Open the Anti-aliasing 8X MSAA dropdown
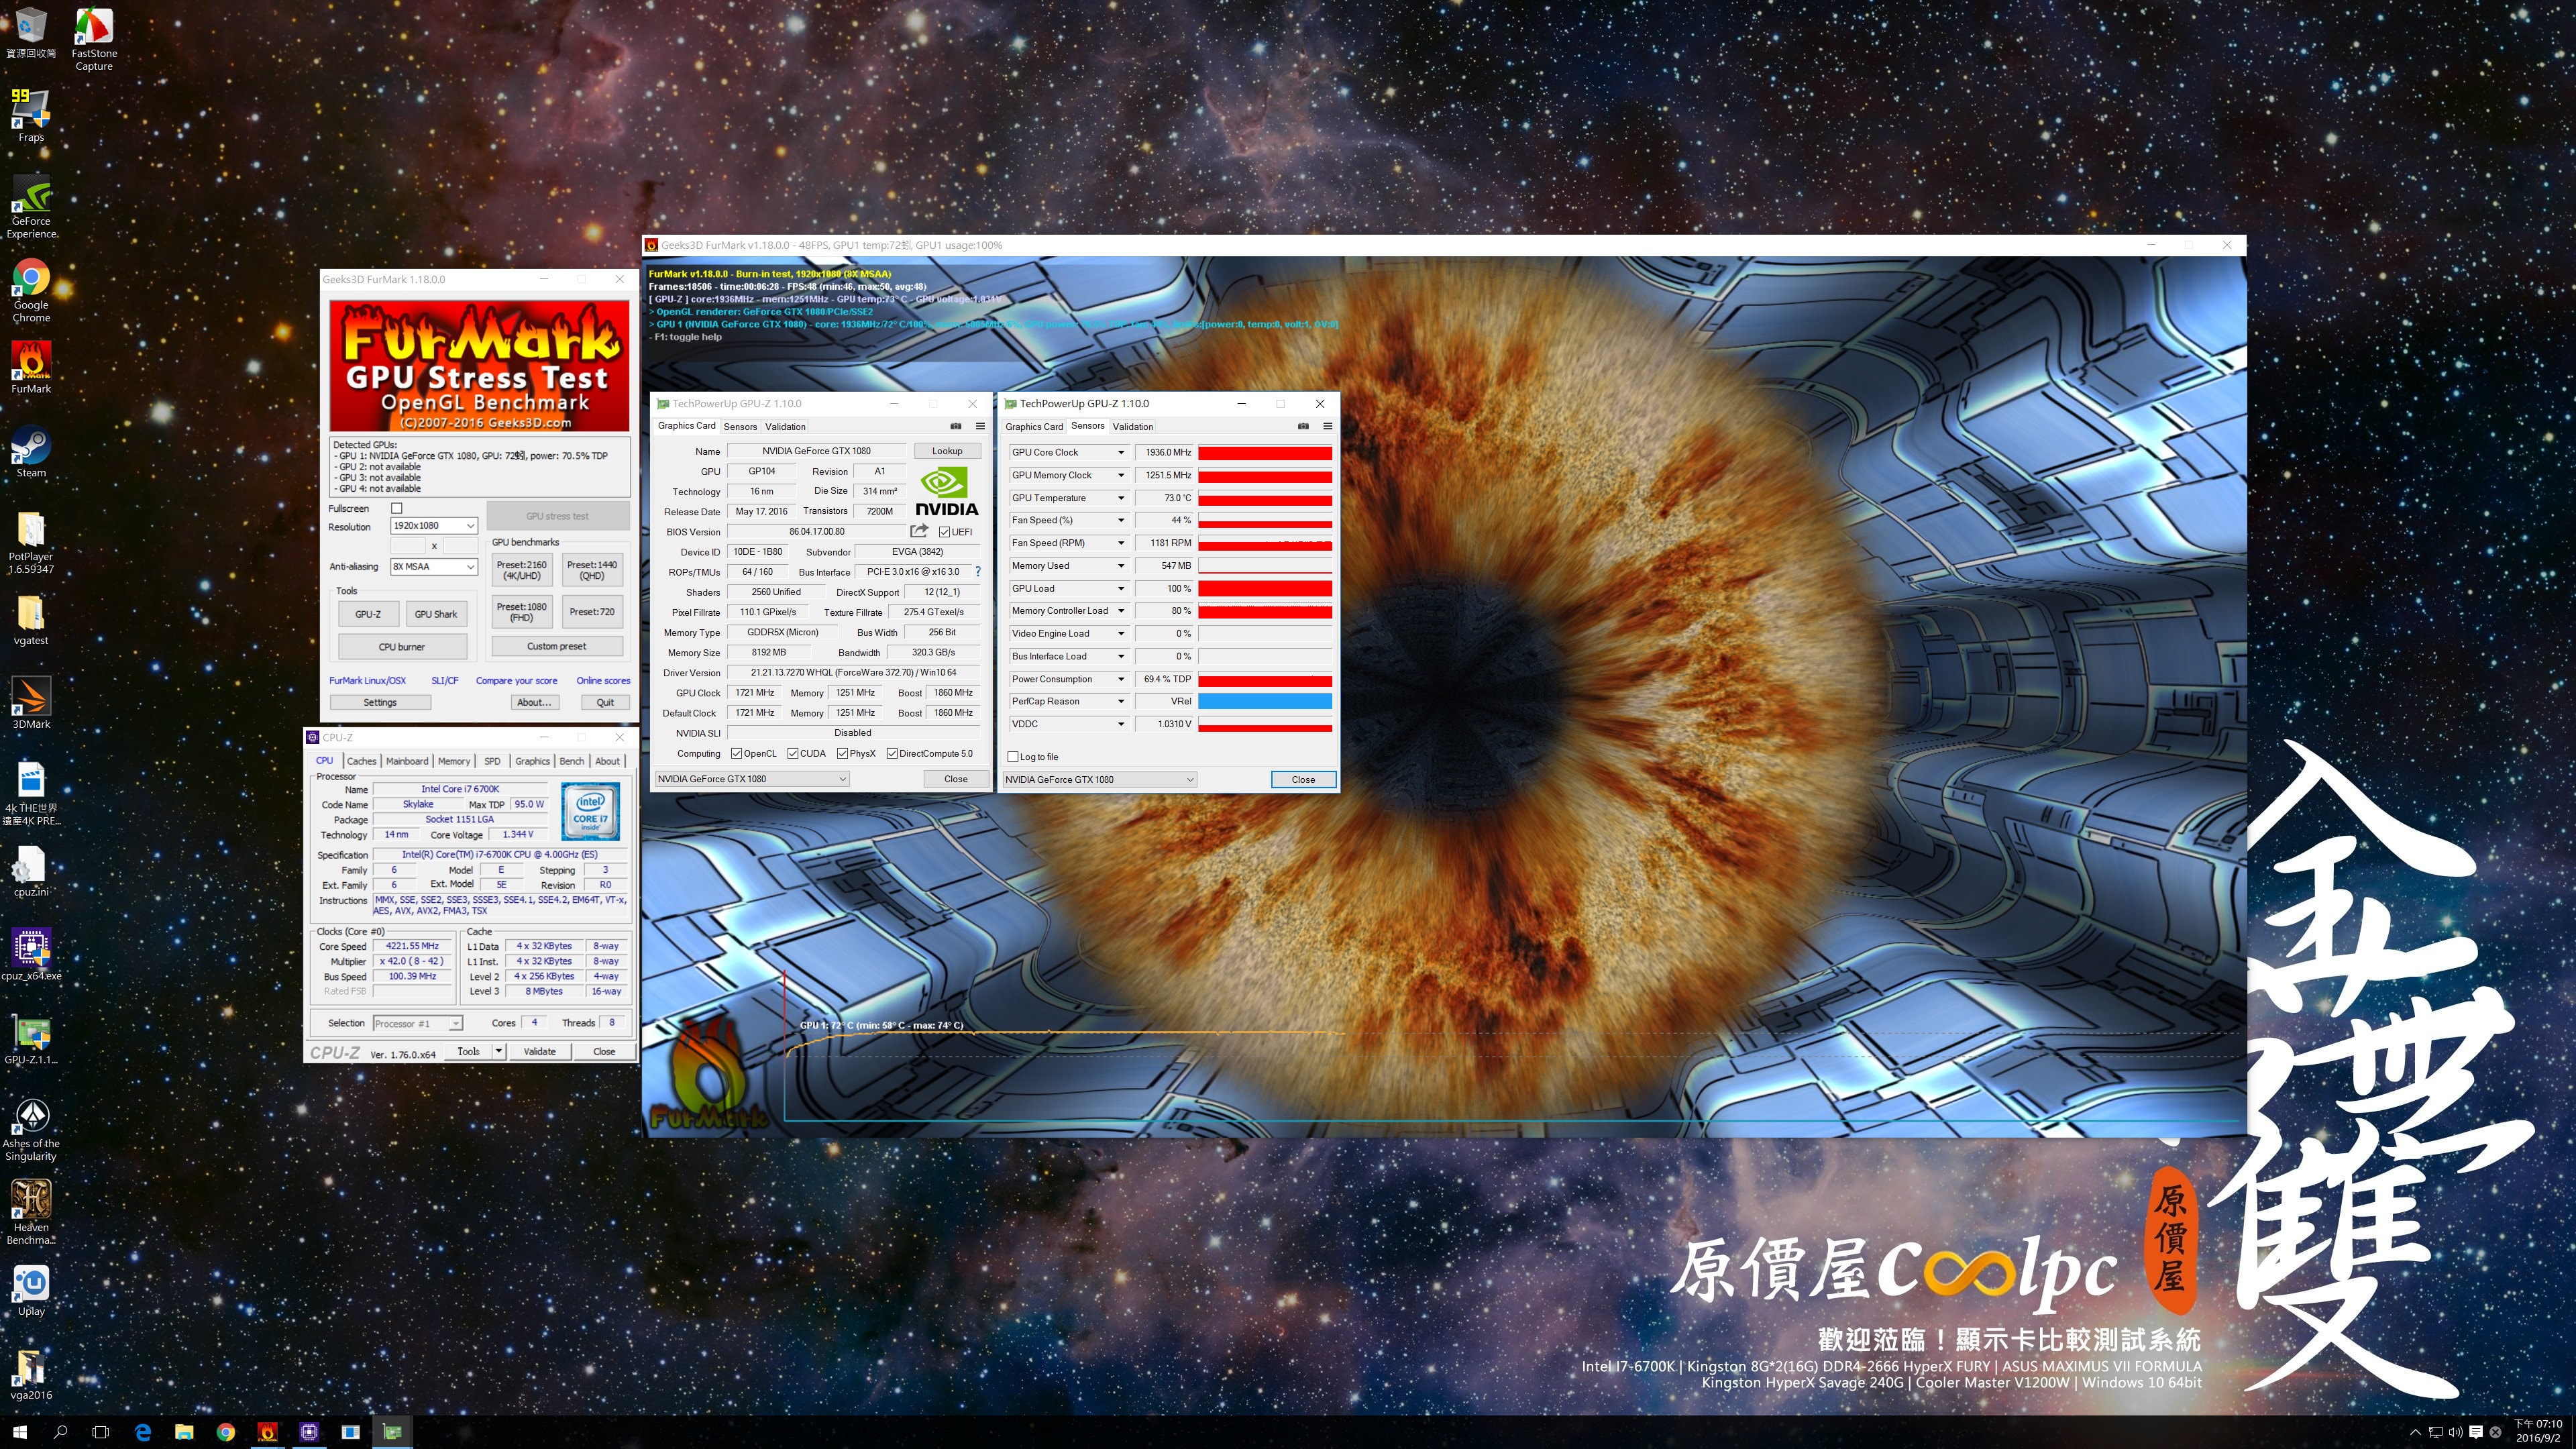 point(433,567)
